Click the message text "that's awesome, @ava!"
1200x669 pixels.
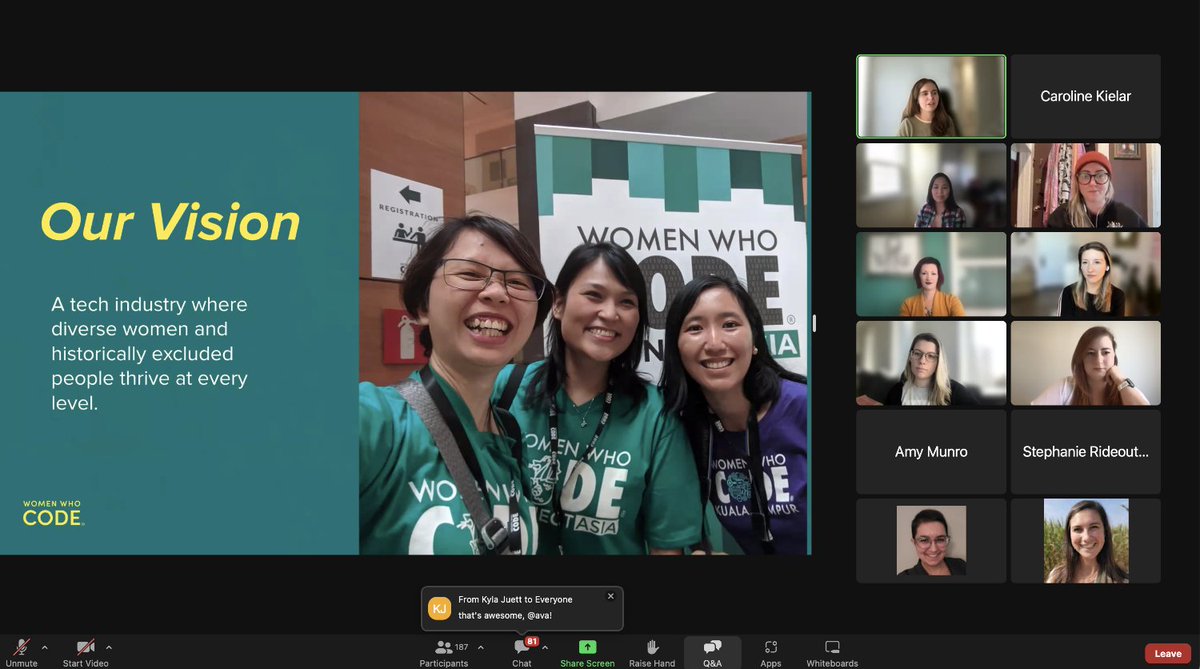(x=505, y=615)
